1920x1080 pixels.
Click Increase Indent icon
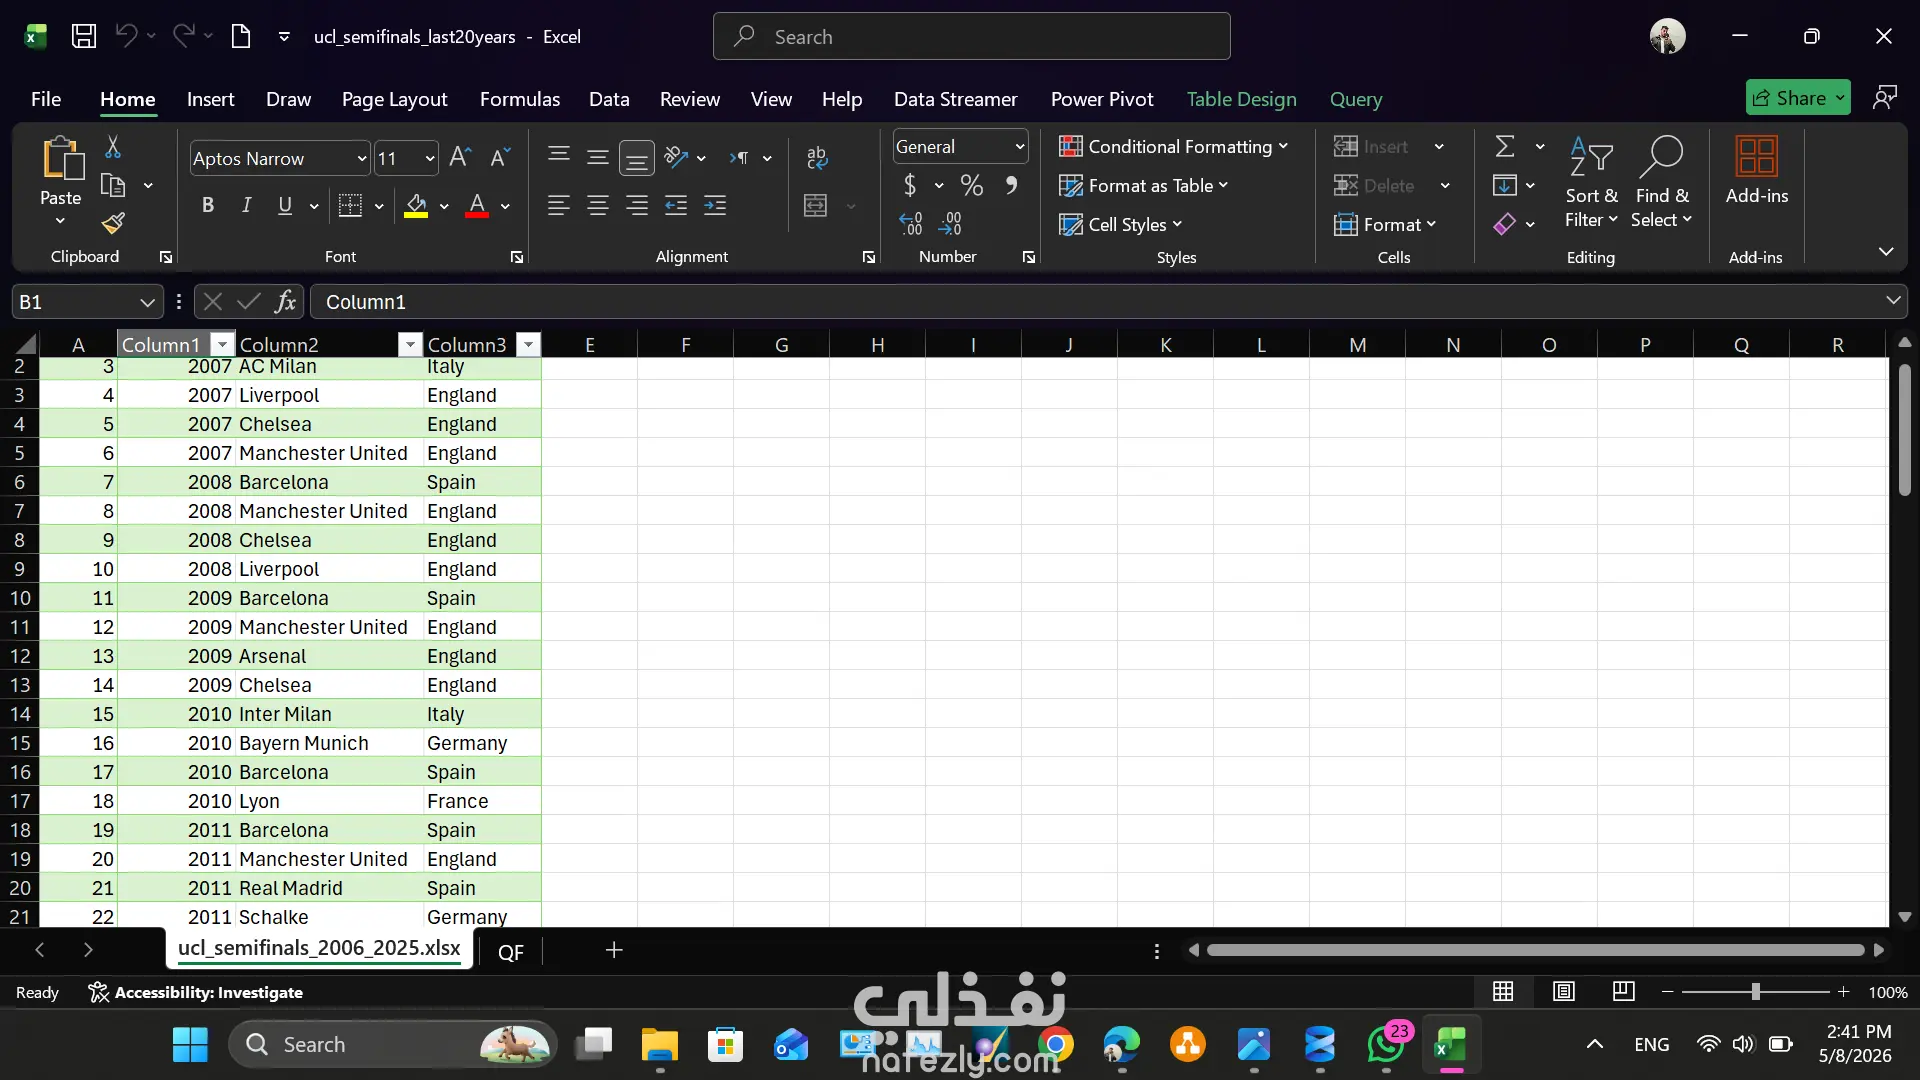pos(715,205)
